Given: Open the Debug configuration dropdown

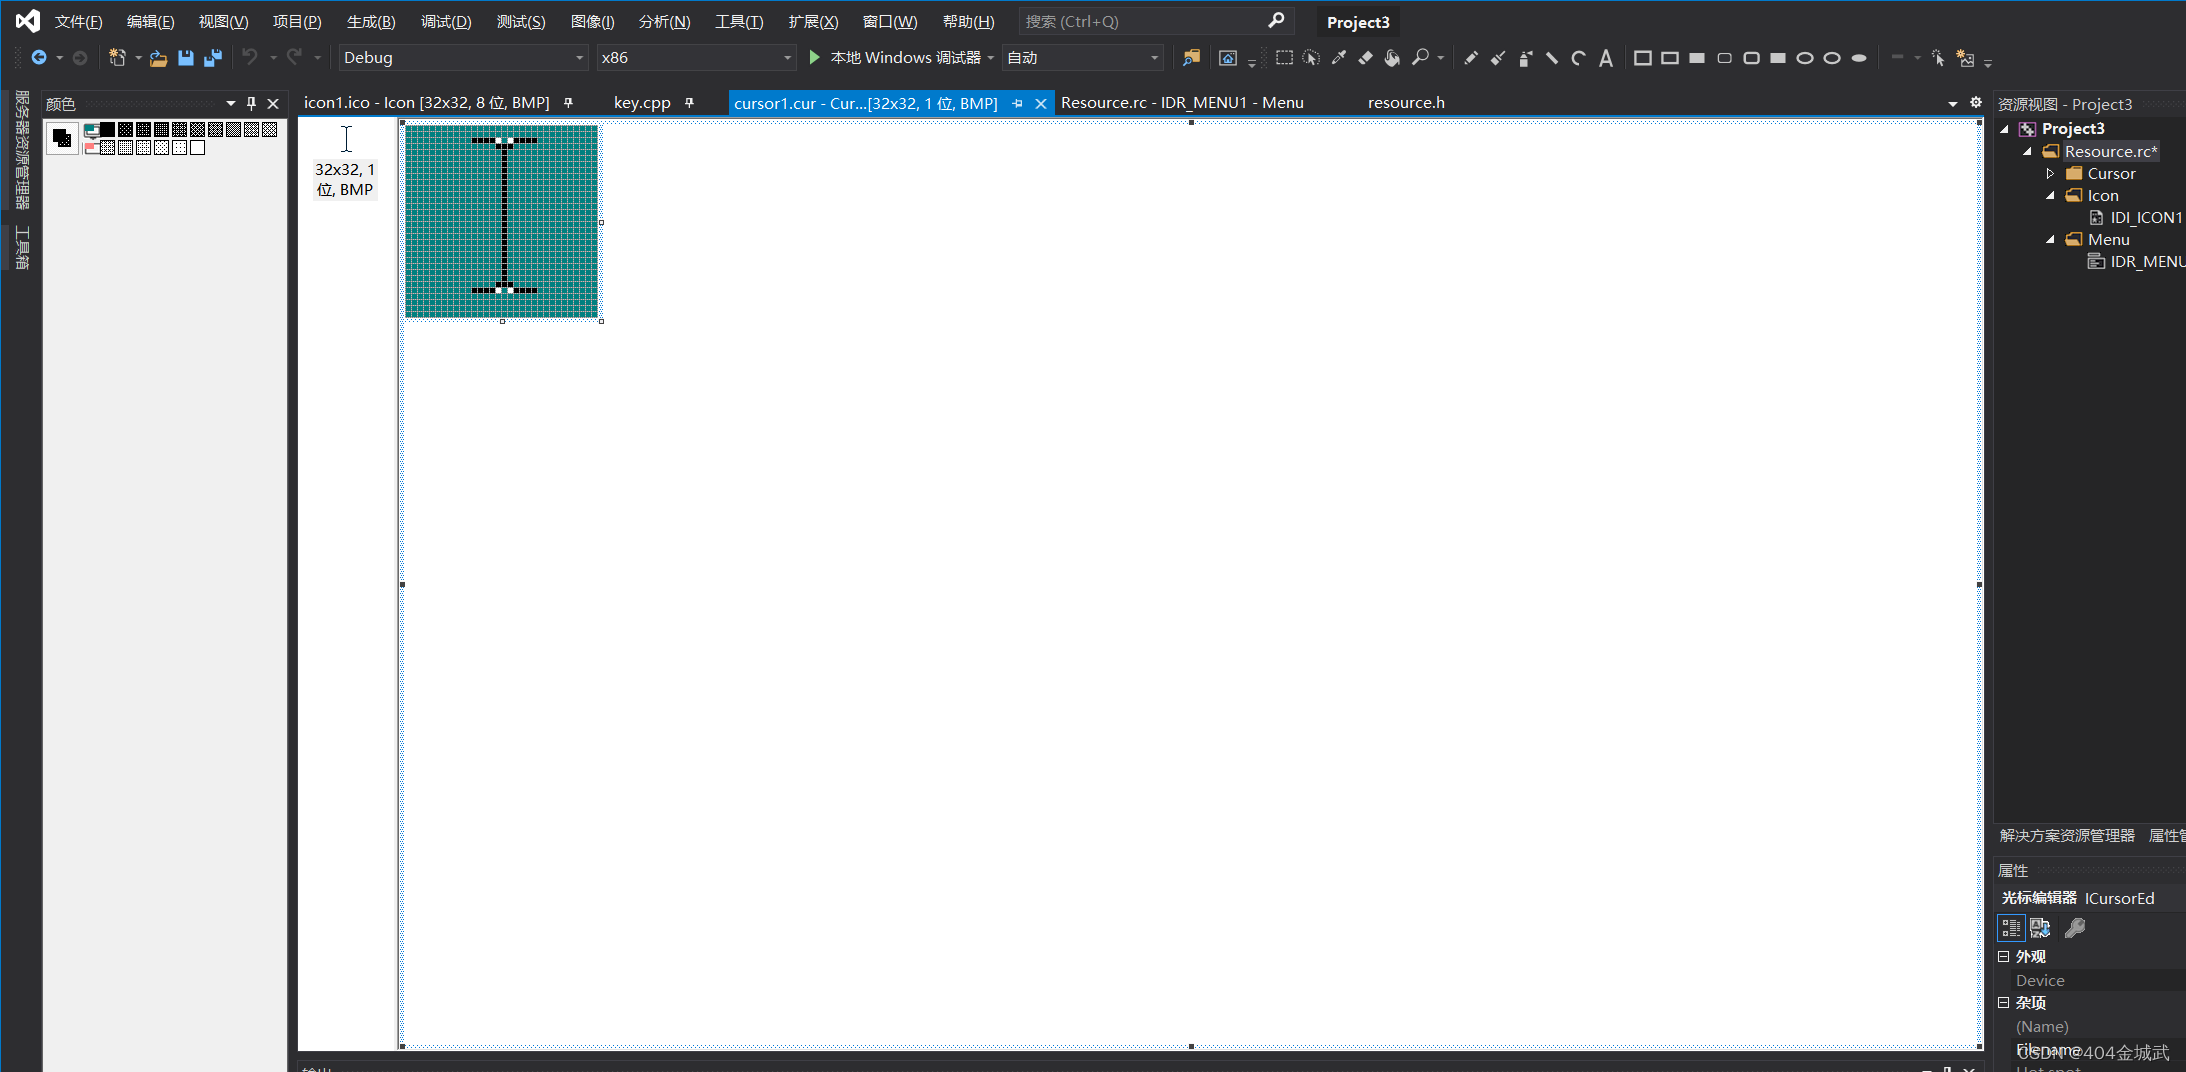Looking at the screenshot, I should (x=463, y=58).
